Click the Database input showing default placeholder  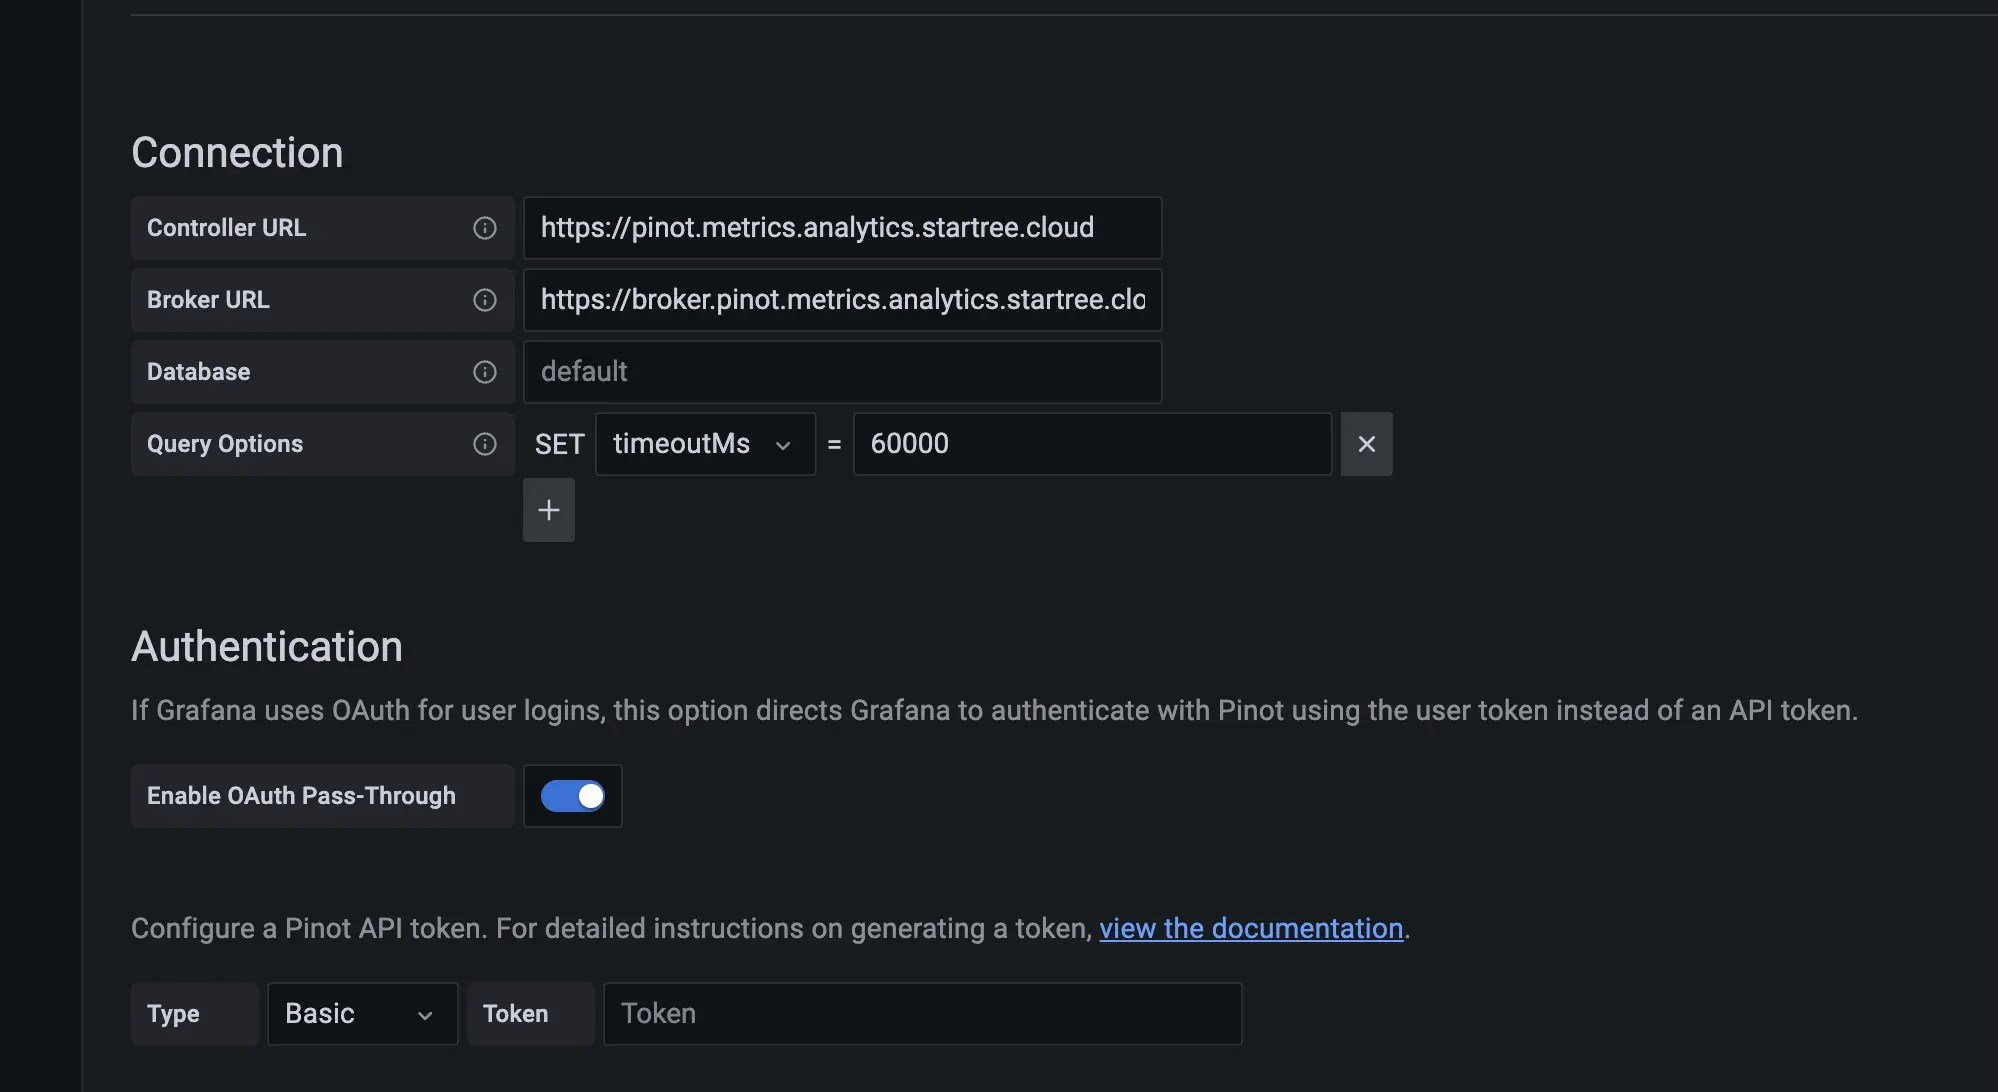843,372
